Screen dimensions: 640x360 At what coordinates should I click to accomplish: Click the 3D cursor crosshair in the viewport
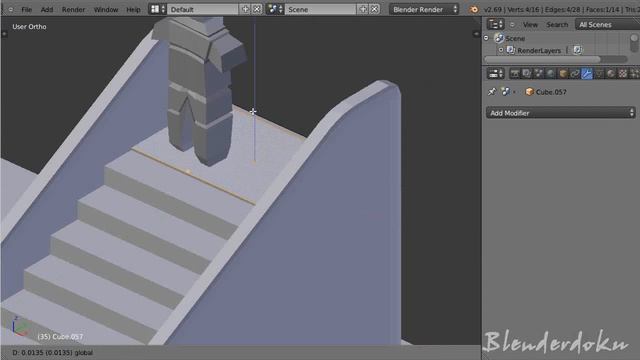click(253, 111)
